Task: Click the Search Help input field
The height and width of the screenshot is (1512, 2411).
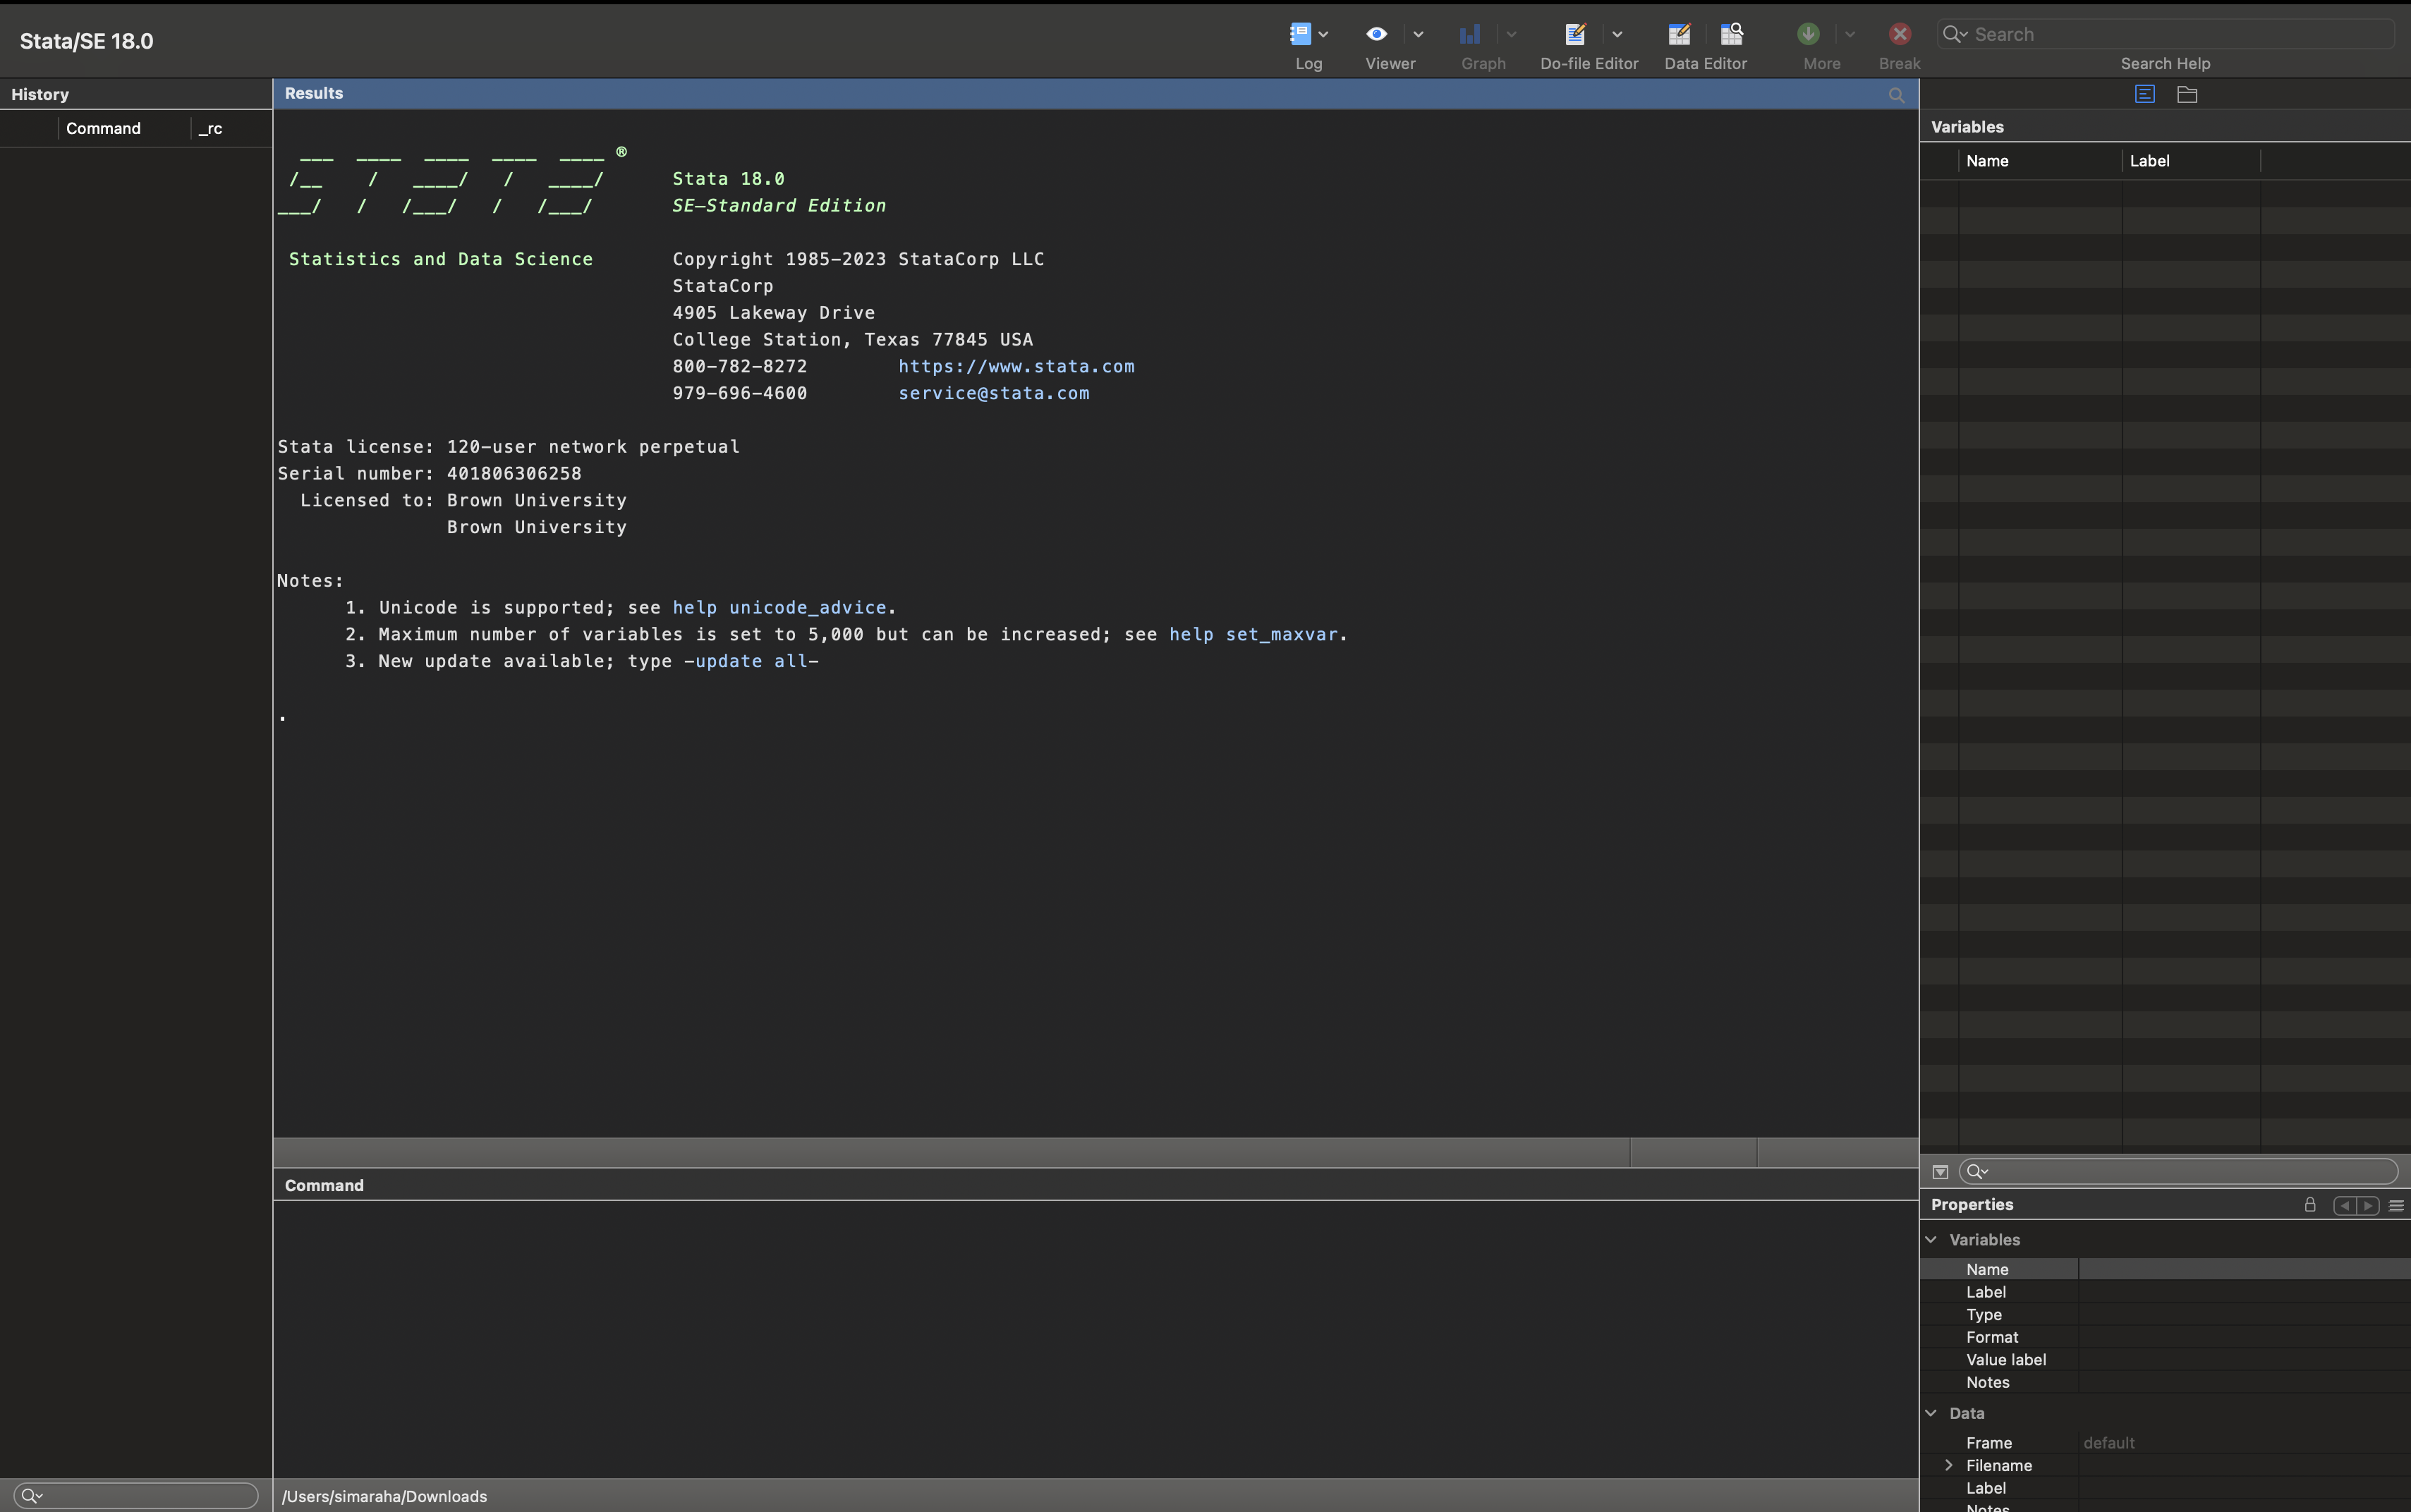Action: click(2180, 34)
